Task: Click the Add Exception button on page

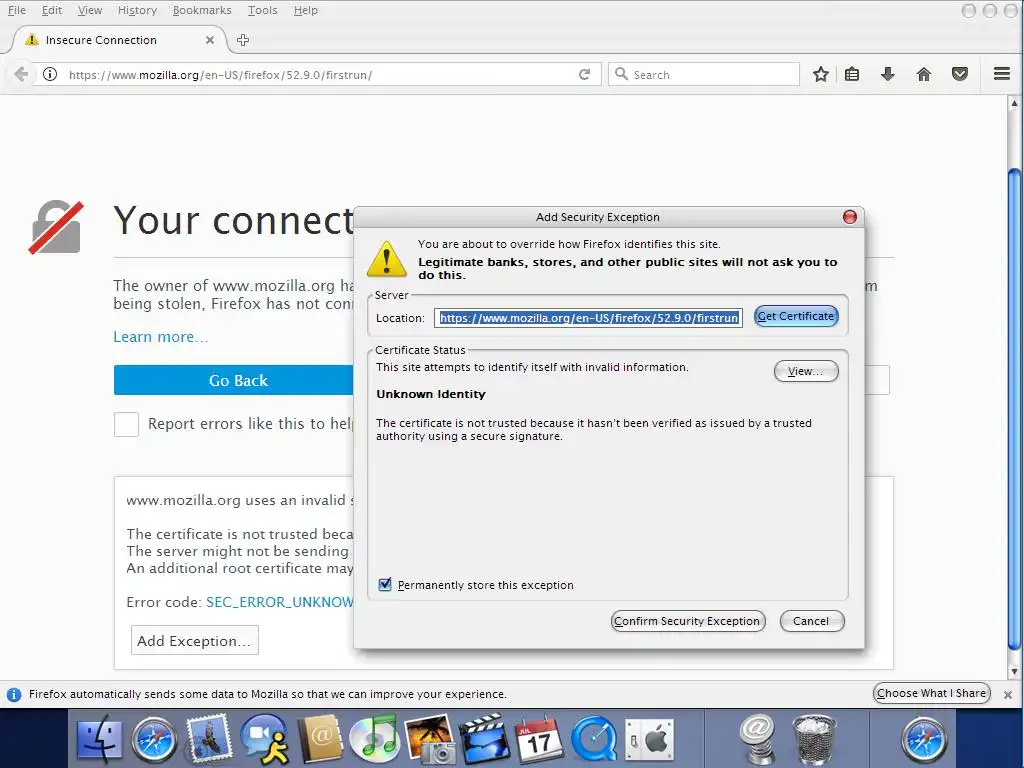Action: pos(195,641)
